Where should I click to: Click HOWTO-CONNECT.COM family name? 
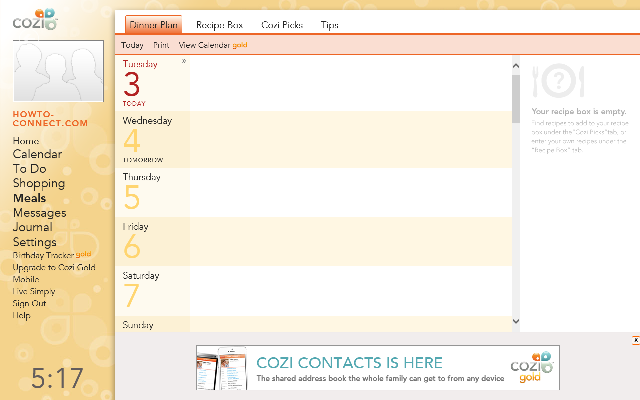(50, 119)
